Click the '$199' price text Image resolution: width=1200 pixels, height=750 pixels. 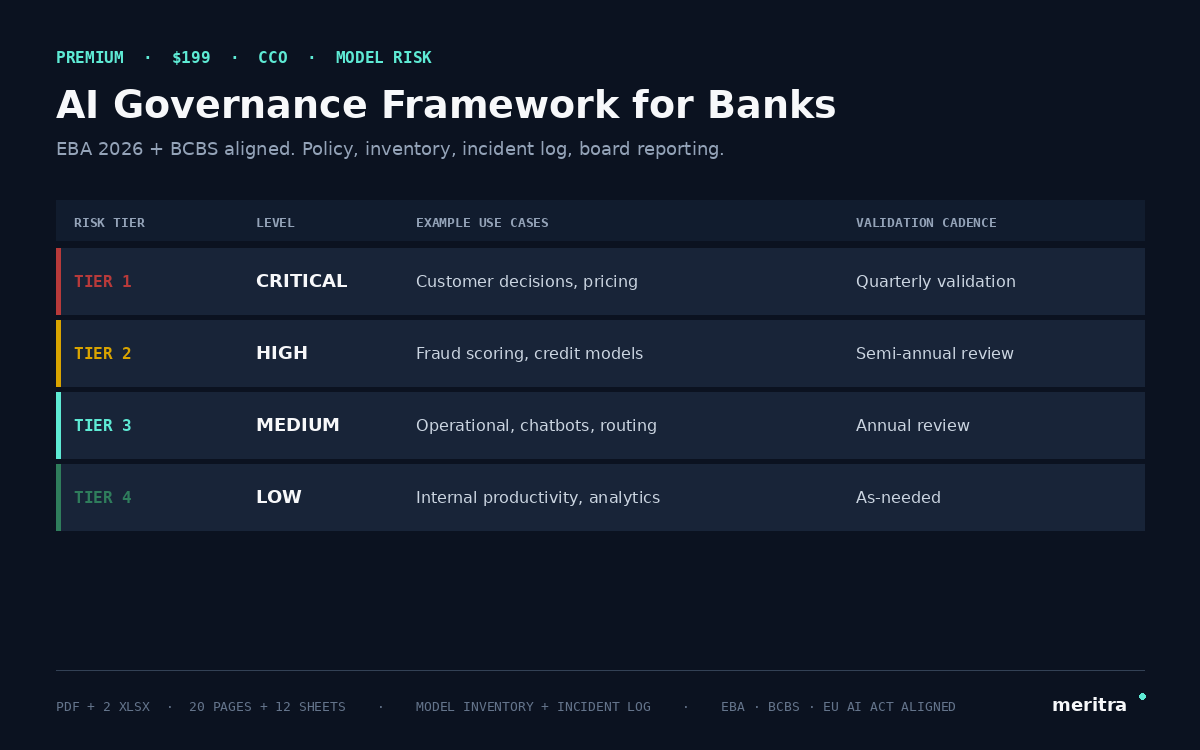click(x=191, y=58)
